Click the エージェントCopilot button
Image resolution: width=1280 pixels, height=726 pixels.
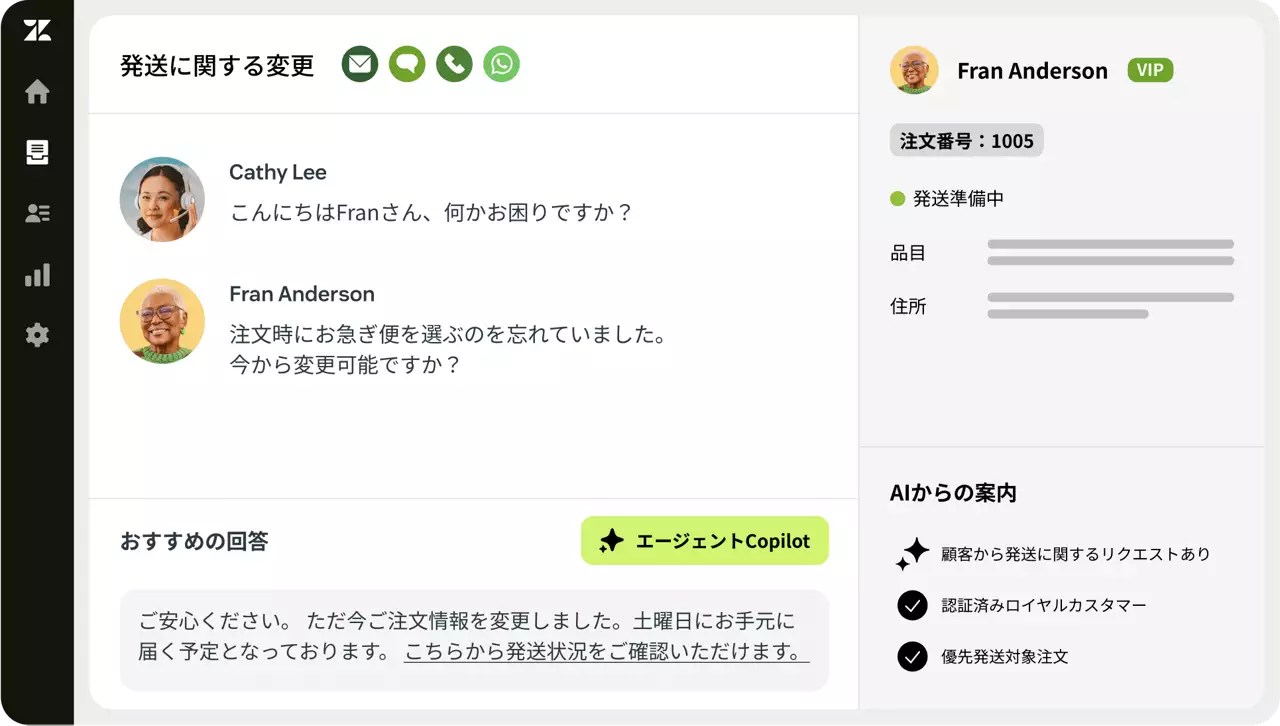coord(704,541)
